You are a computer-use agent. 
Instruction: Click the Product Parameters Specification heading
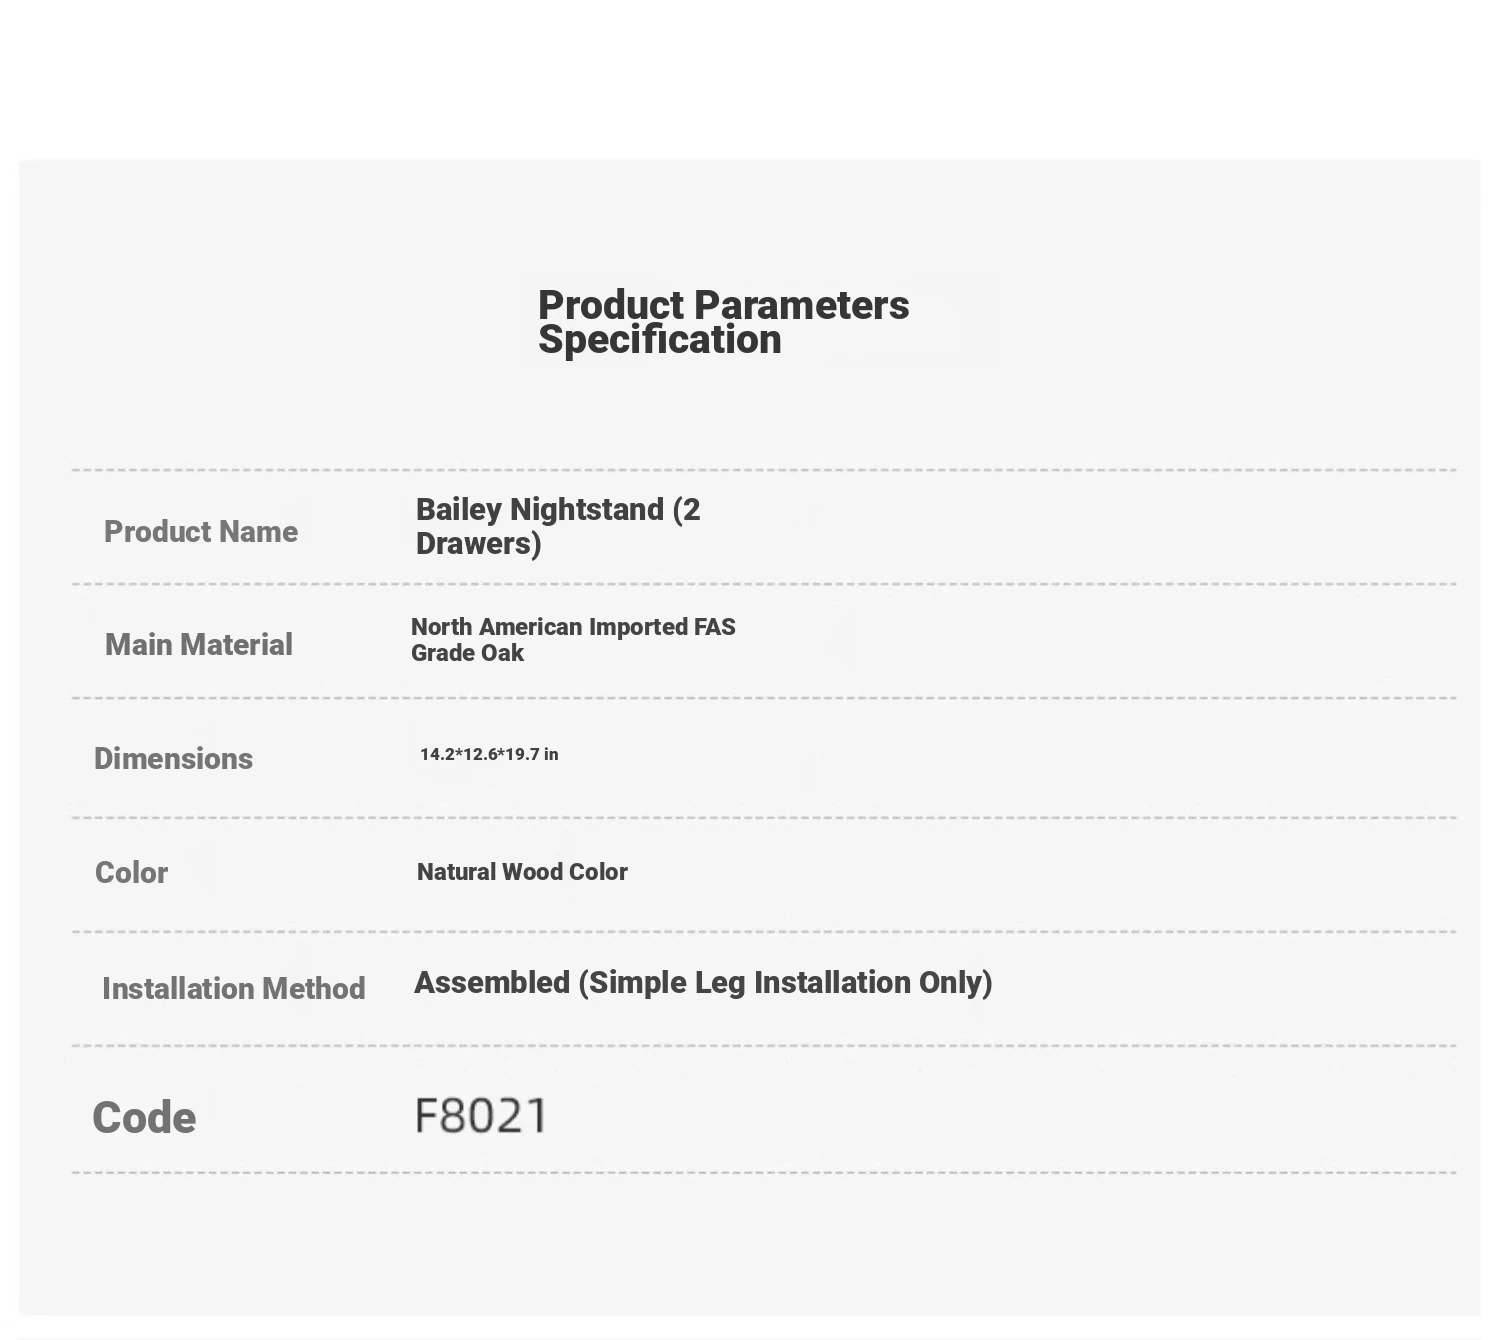pos(723,321)
